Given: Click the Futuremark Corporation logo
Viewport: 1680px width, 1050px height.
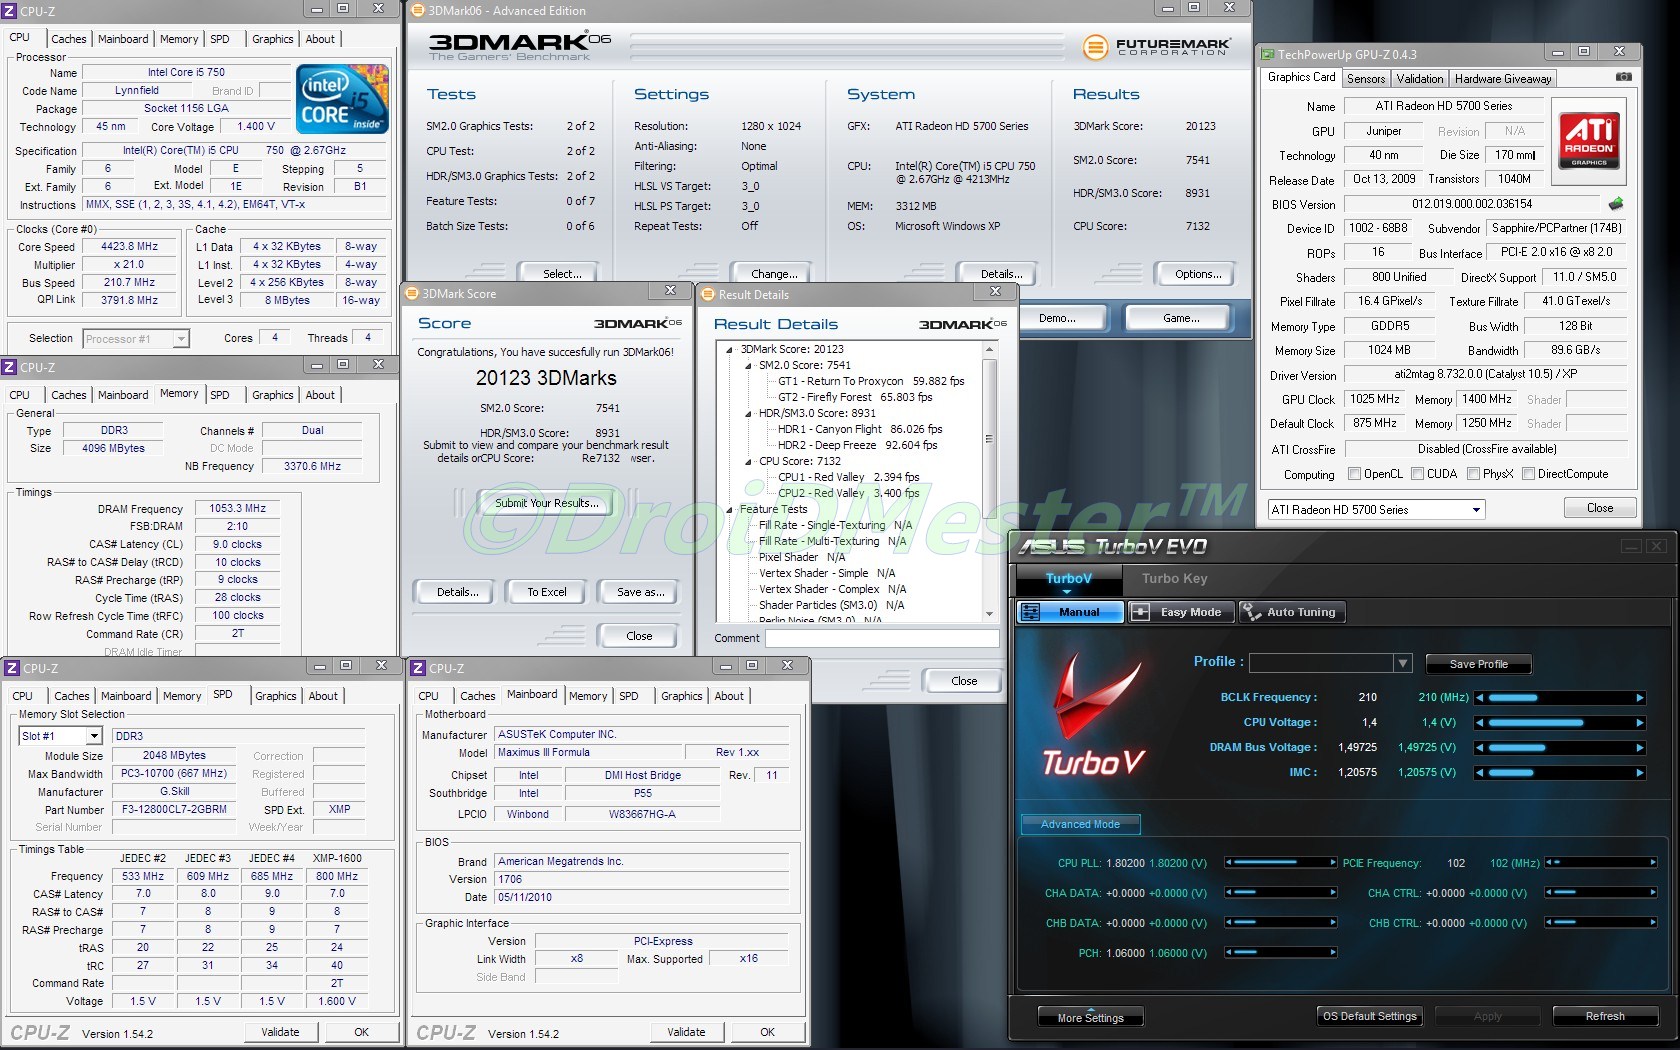Looking at the screenshot, I should [x=1157, y=46].
